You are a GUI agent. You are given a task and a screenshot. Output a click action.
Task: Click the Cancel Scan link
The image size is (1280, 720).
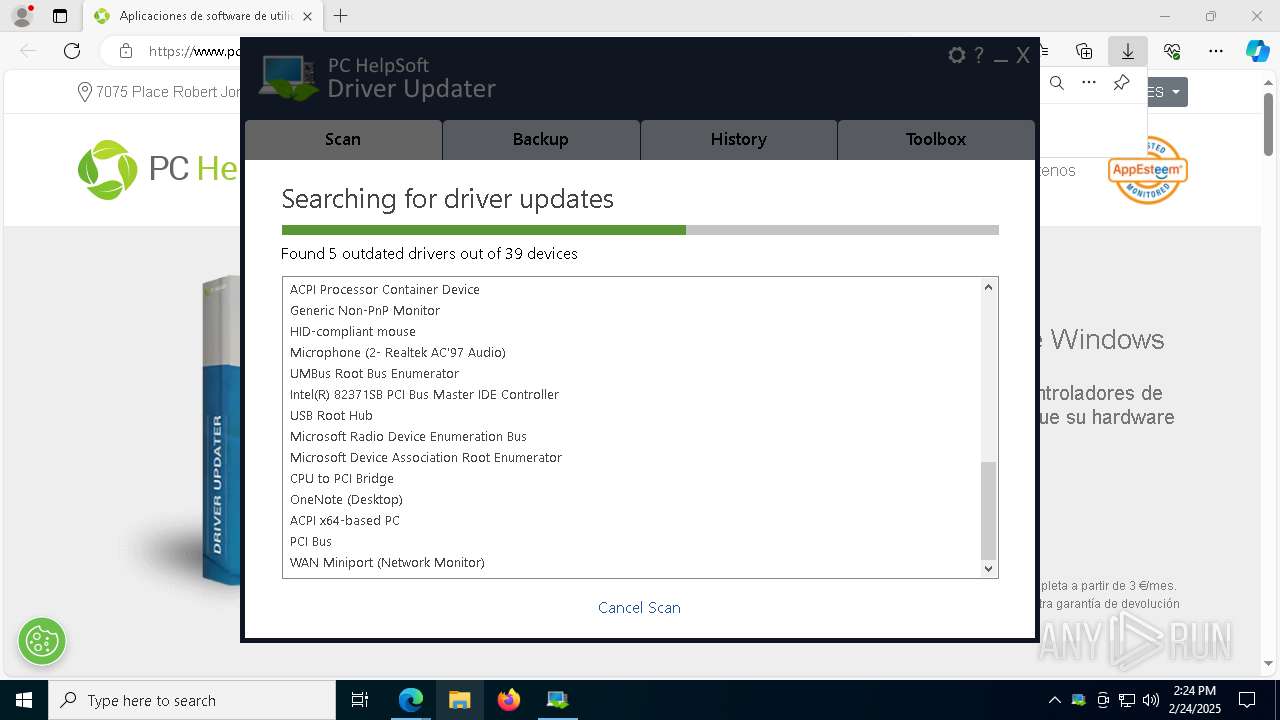[639, 607]
